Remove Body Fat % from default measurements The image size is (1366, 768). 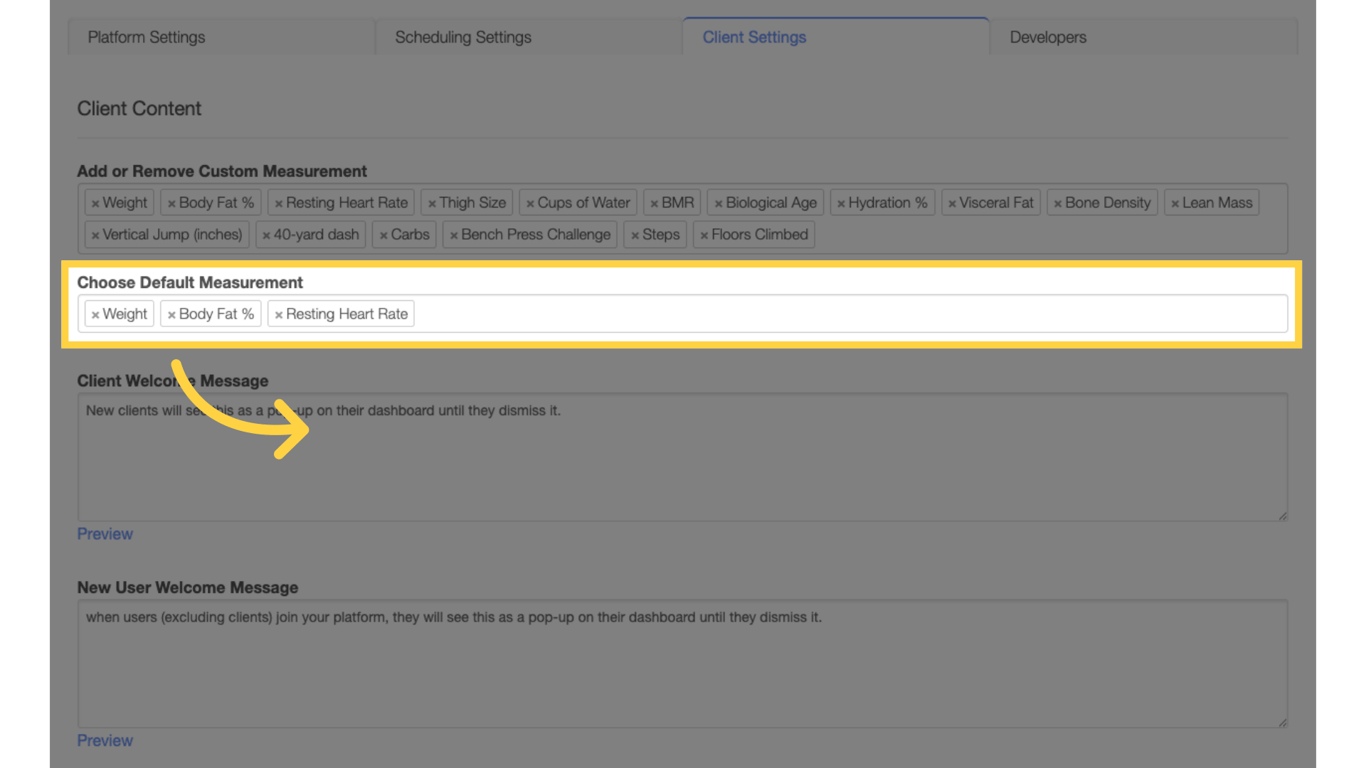(172, 315)
